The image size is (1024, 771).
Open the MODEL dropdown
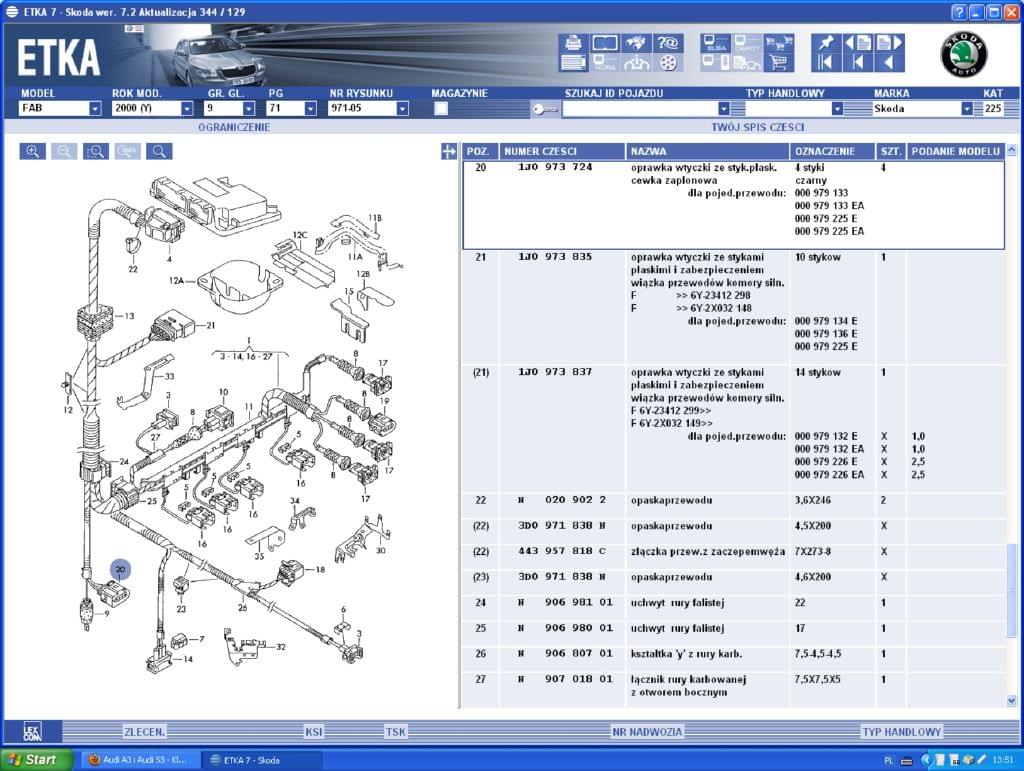(95, 108)
